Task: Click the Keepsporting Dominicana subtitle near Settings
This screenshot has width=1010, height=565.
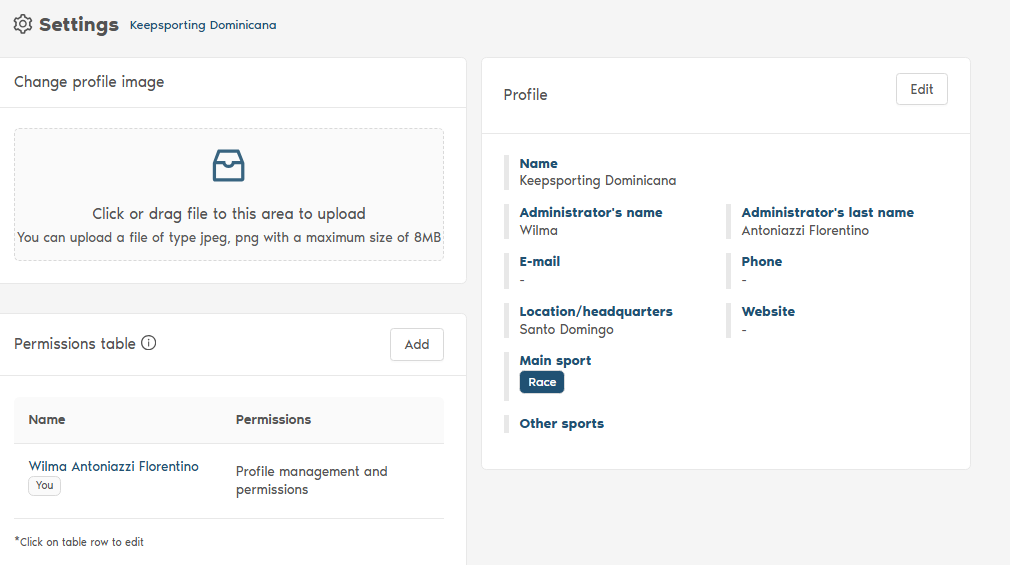Action: pyautogui.click(x=203, y=25)
